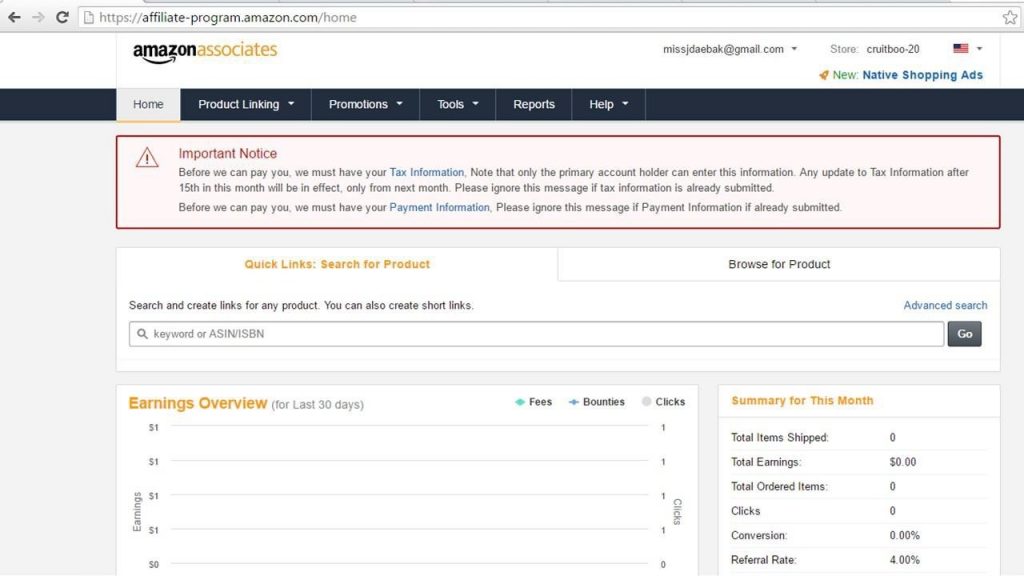Open the Tax Information link
The image size is (1024, 576).
click(426, 172)
